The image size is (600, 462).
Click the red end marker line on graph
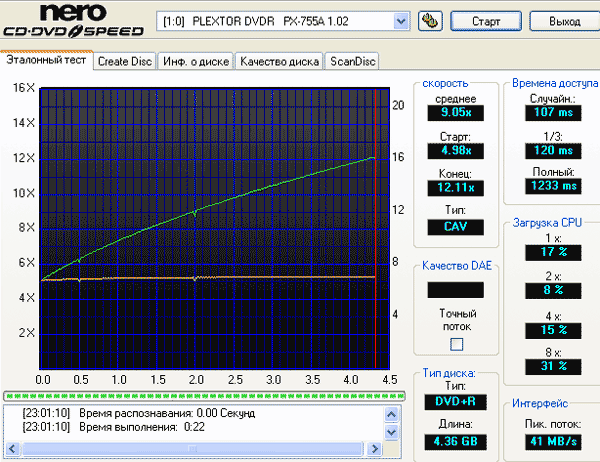[x=375, y=229]
